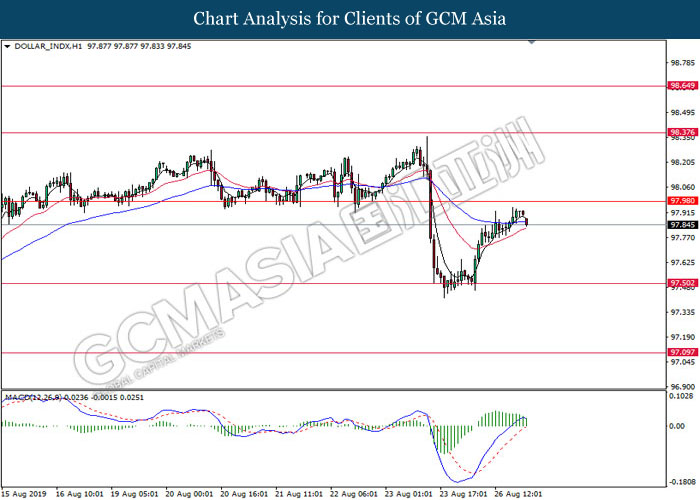The image size is (700, 500).
Task: Select the 98.376 resistance price tag
Action: [x=682, y=132]
